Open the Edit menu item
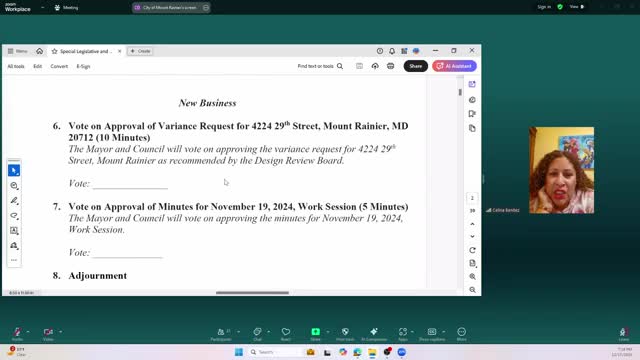The image size is (640, 360). [x=38, y=66]
